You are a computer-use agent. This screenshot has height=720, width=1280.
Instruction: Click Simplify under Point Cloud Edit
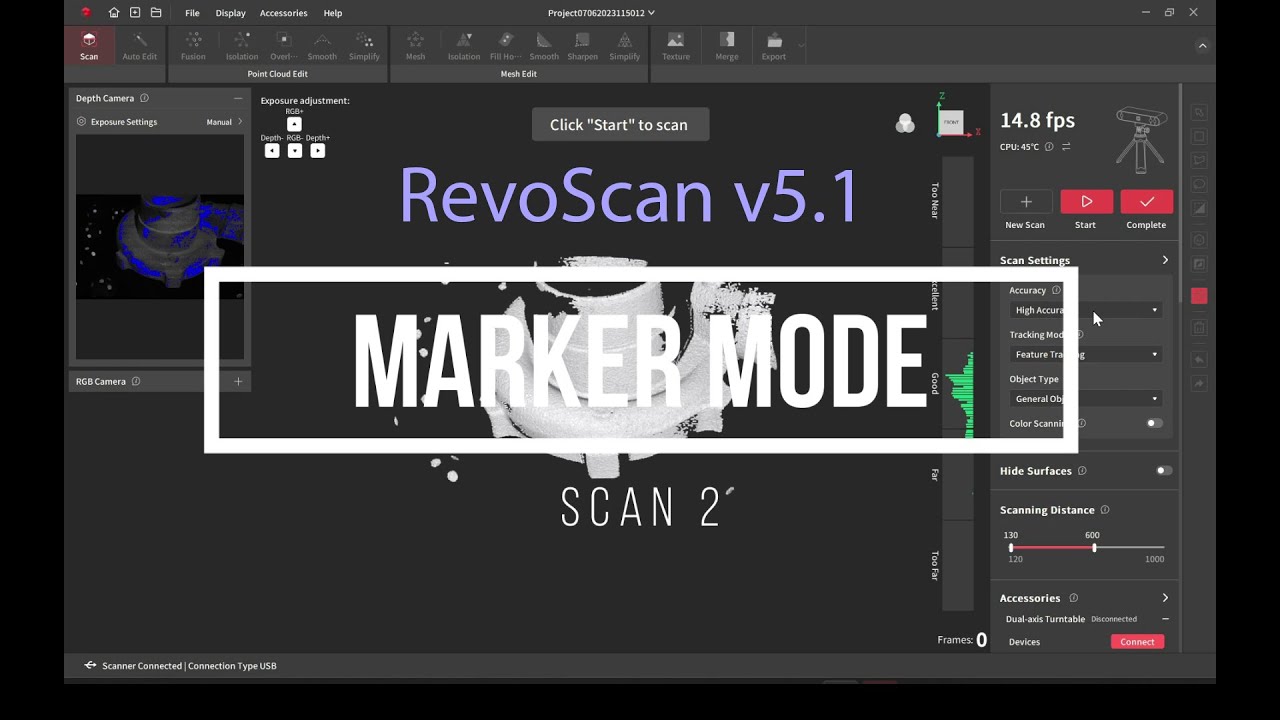pos(364,46)
